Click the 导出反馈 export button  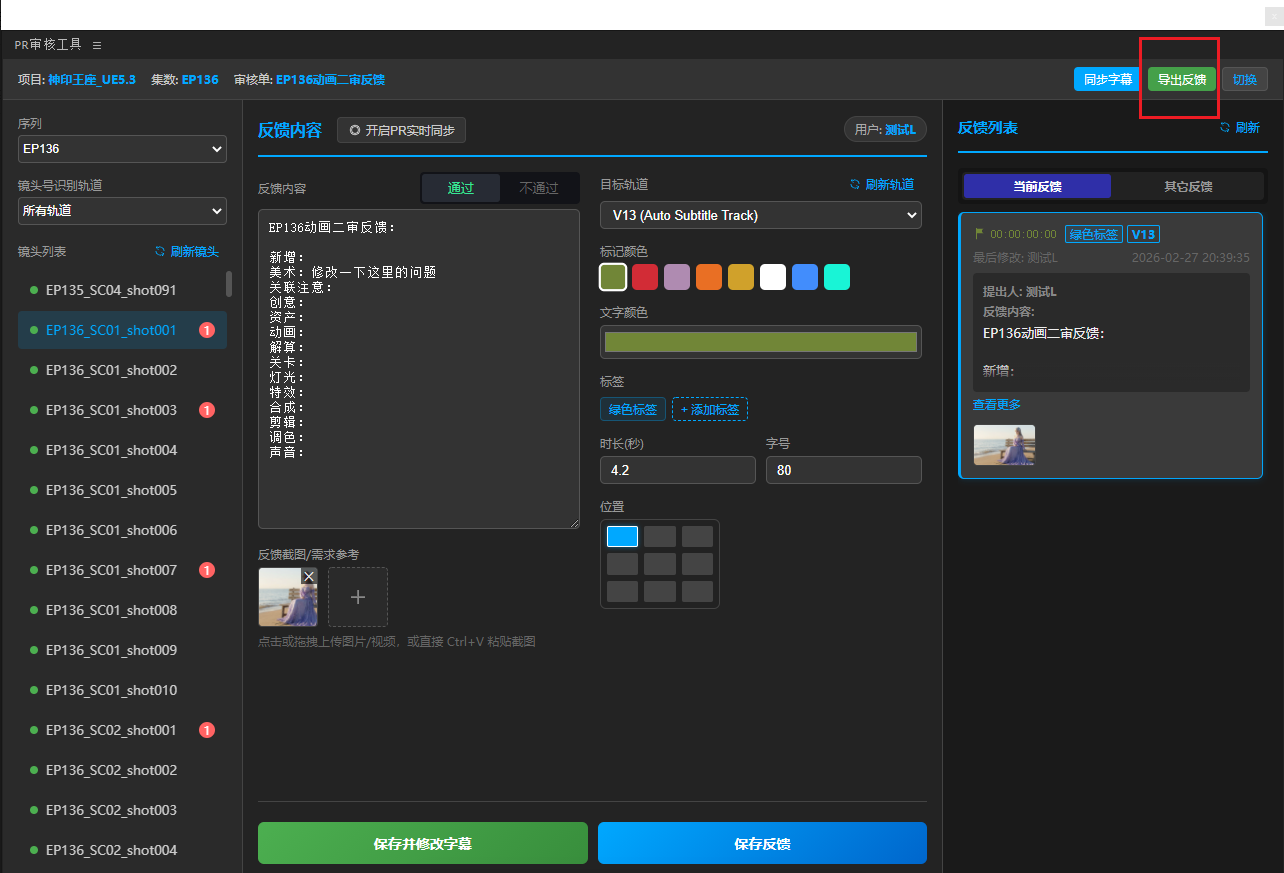[1181, 80]
